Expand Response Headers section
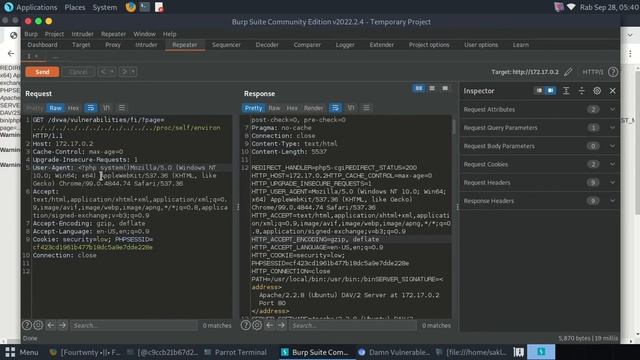The height and width of the screenshot is (360, 640). pyautogui.click(x=539, y=201)
